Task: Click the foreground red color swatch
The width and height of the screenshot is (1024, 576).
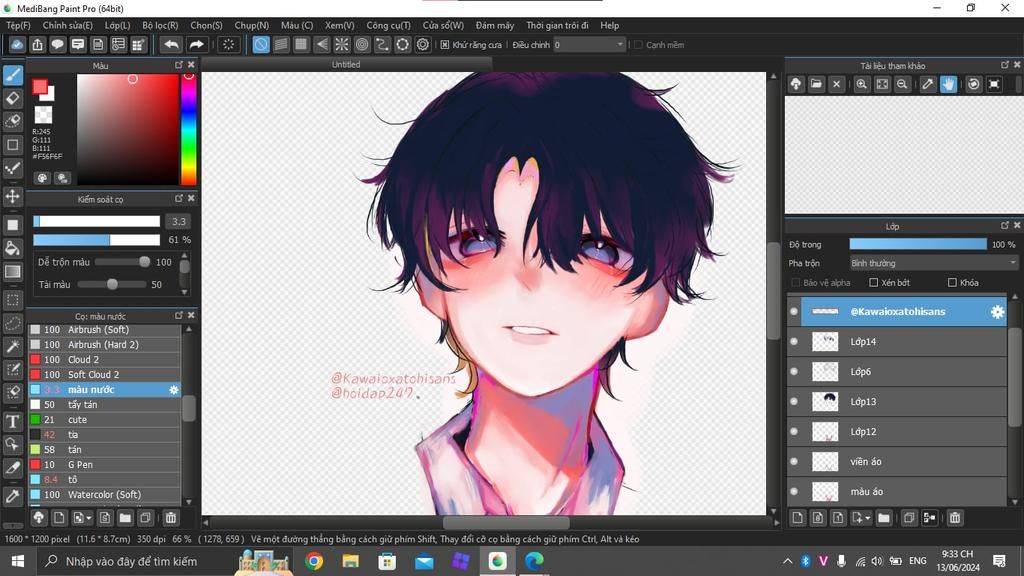Action: (x=40, y=87)
